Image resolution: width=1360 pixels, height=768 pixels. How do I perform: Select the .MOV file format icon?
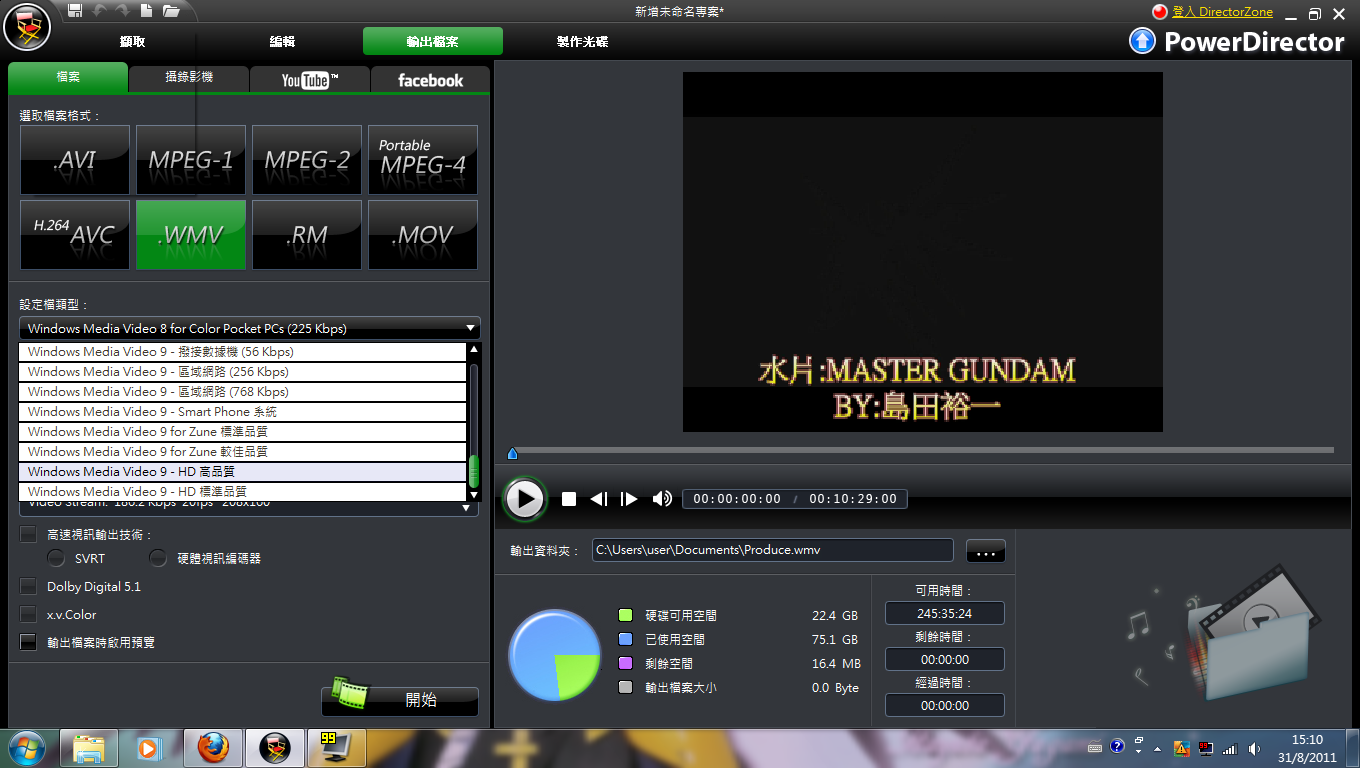(422, 235)
